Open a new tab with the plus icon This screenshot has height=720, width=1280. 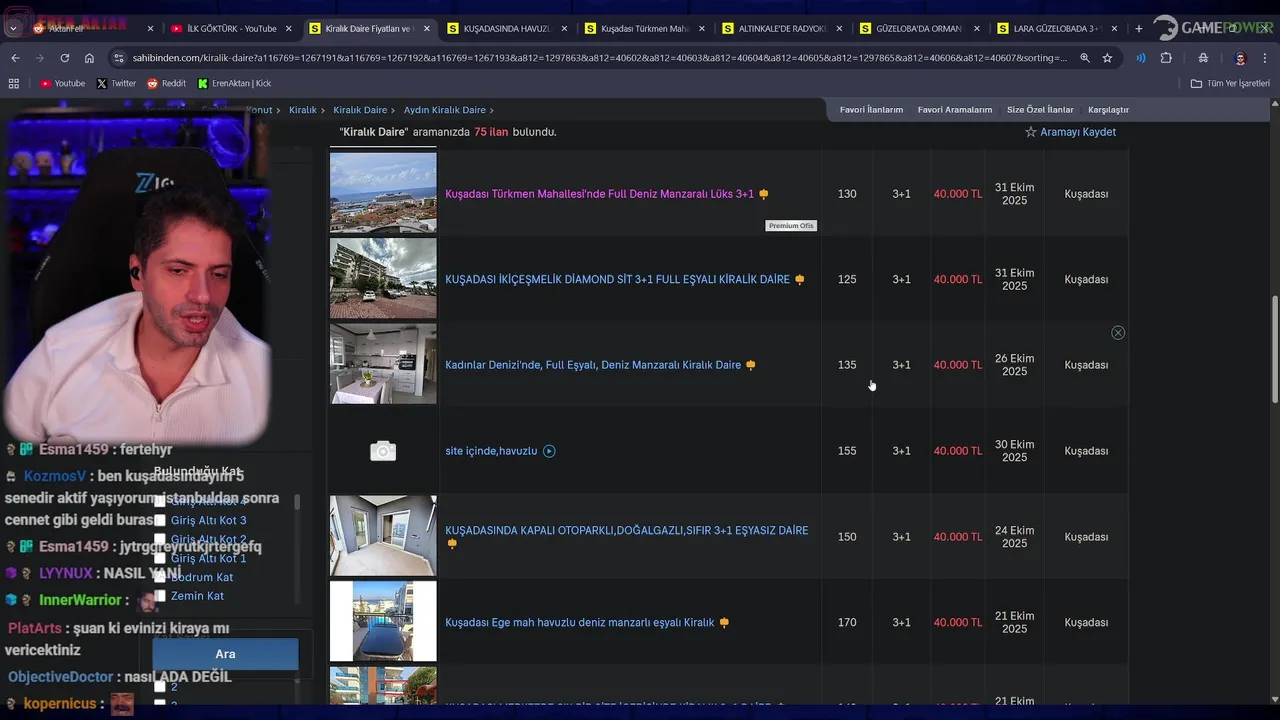pos(1138,28)
